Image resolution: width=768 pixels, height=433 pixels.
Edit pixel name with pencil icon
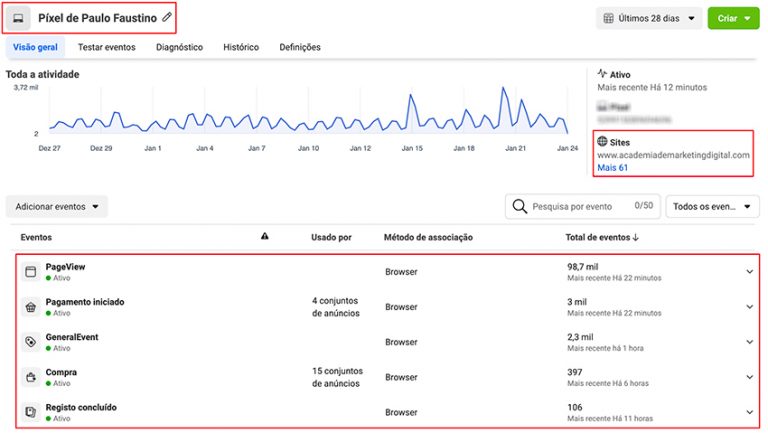click(167, 17)
